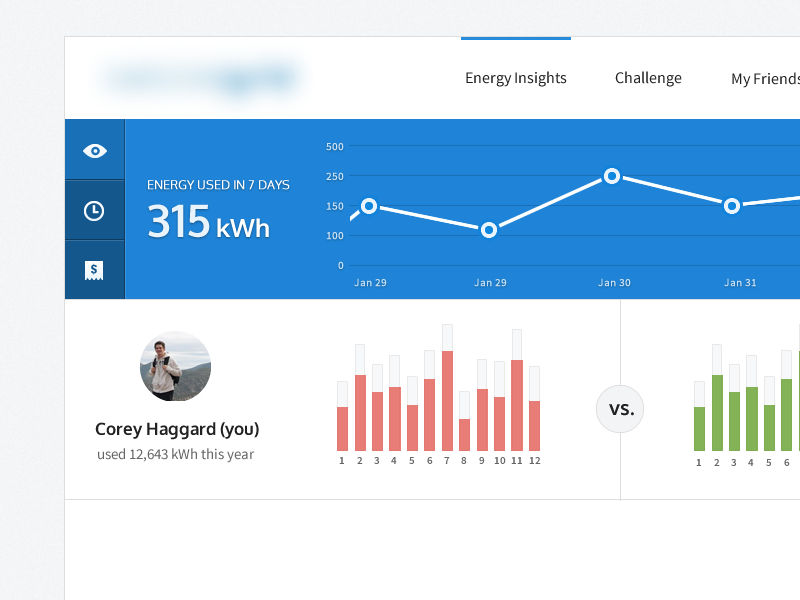Image resolution: width=800 pixels, height=600 pixels.
Task: Click the red bar for month 11
Action: coord(517,405)
